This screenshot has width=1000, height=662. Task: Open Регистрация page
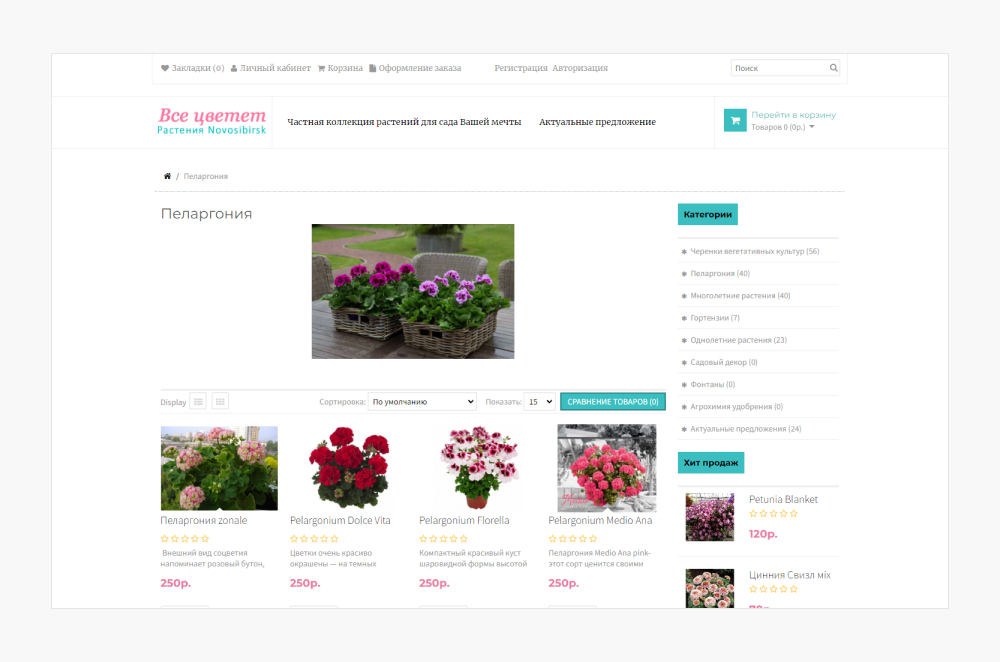521,68
